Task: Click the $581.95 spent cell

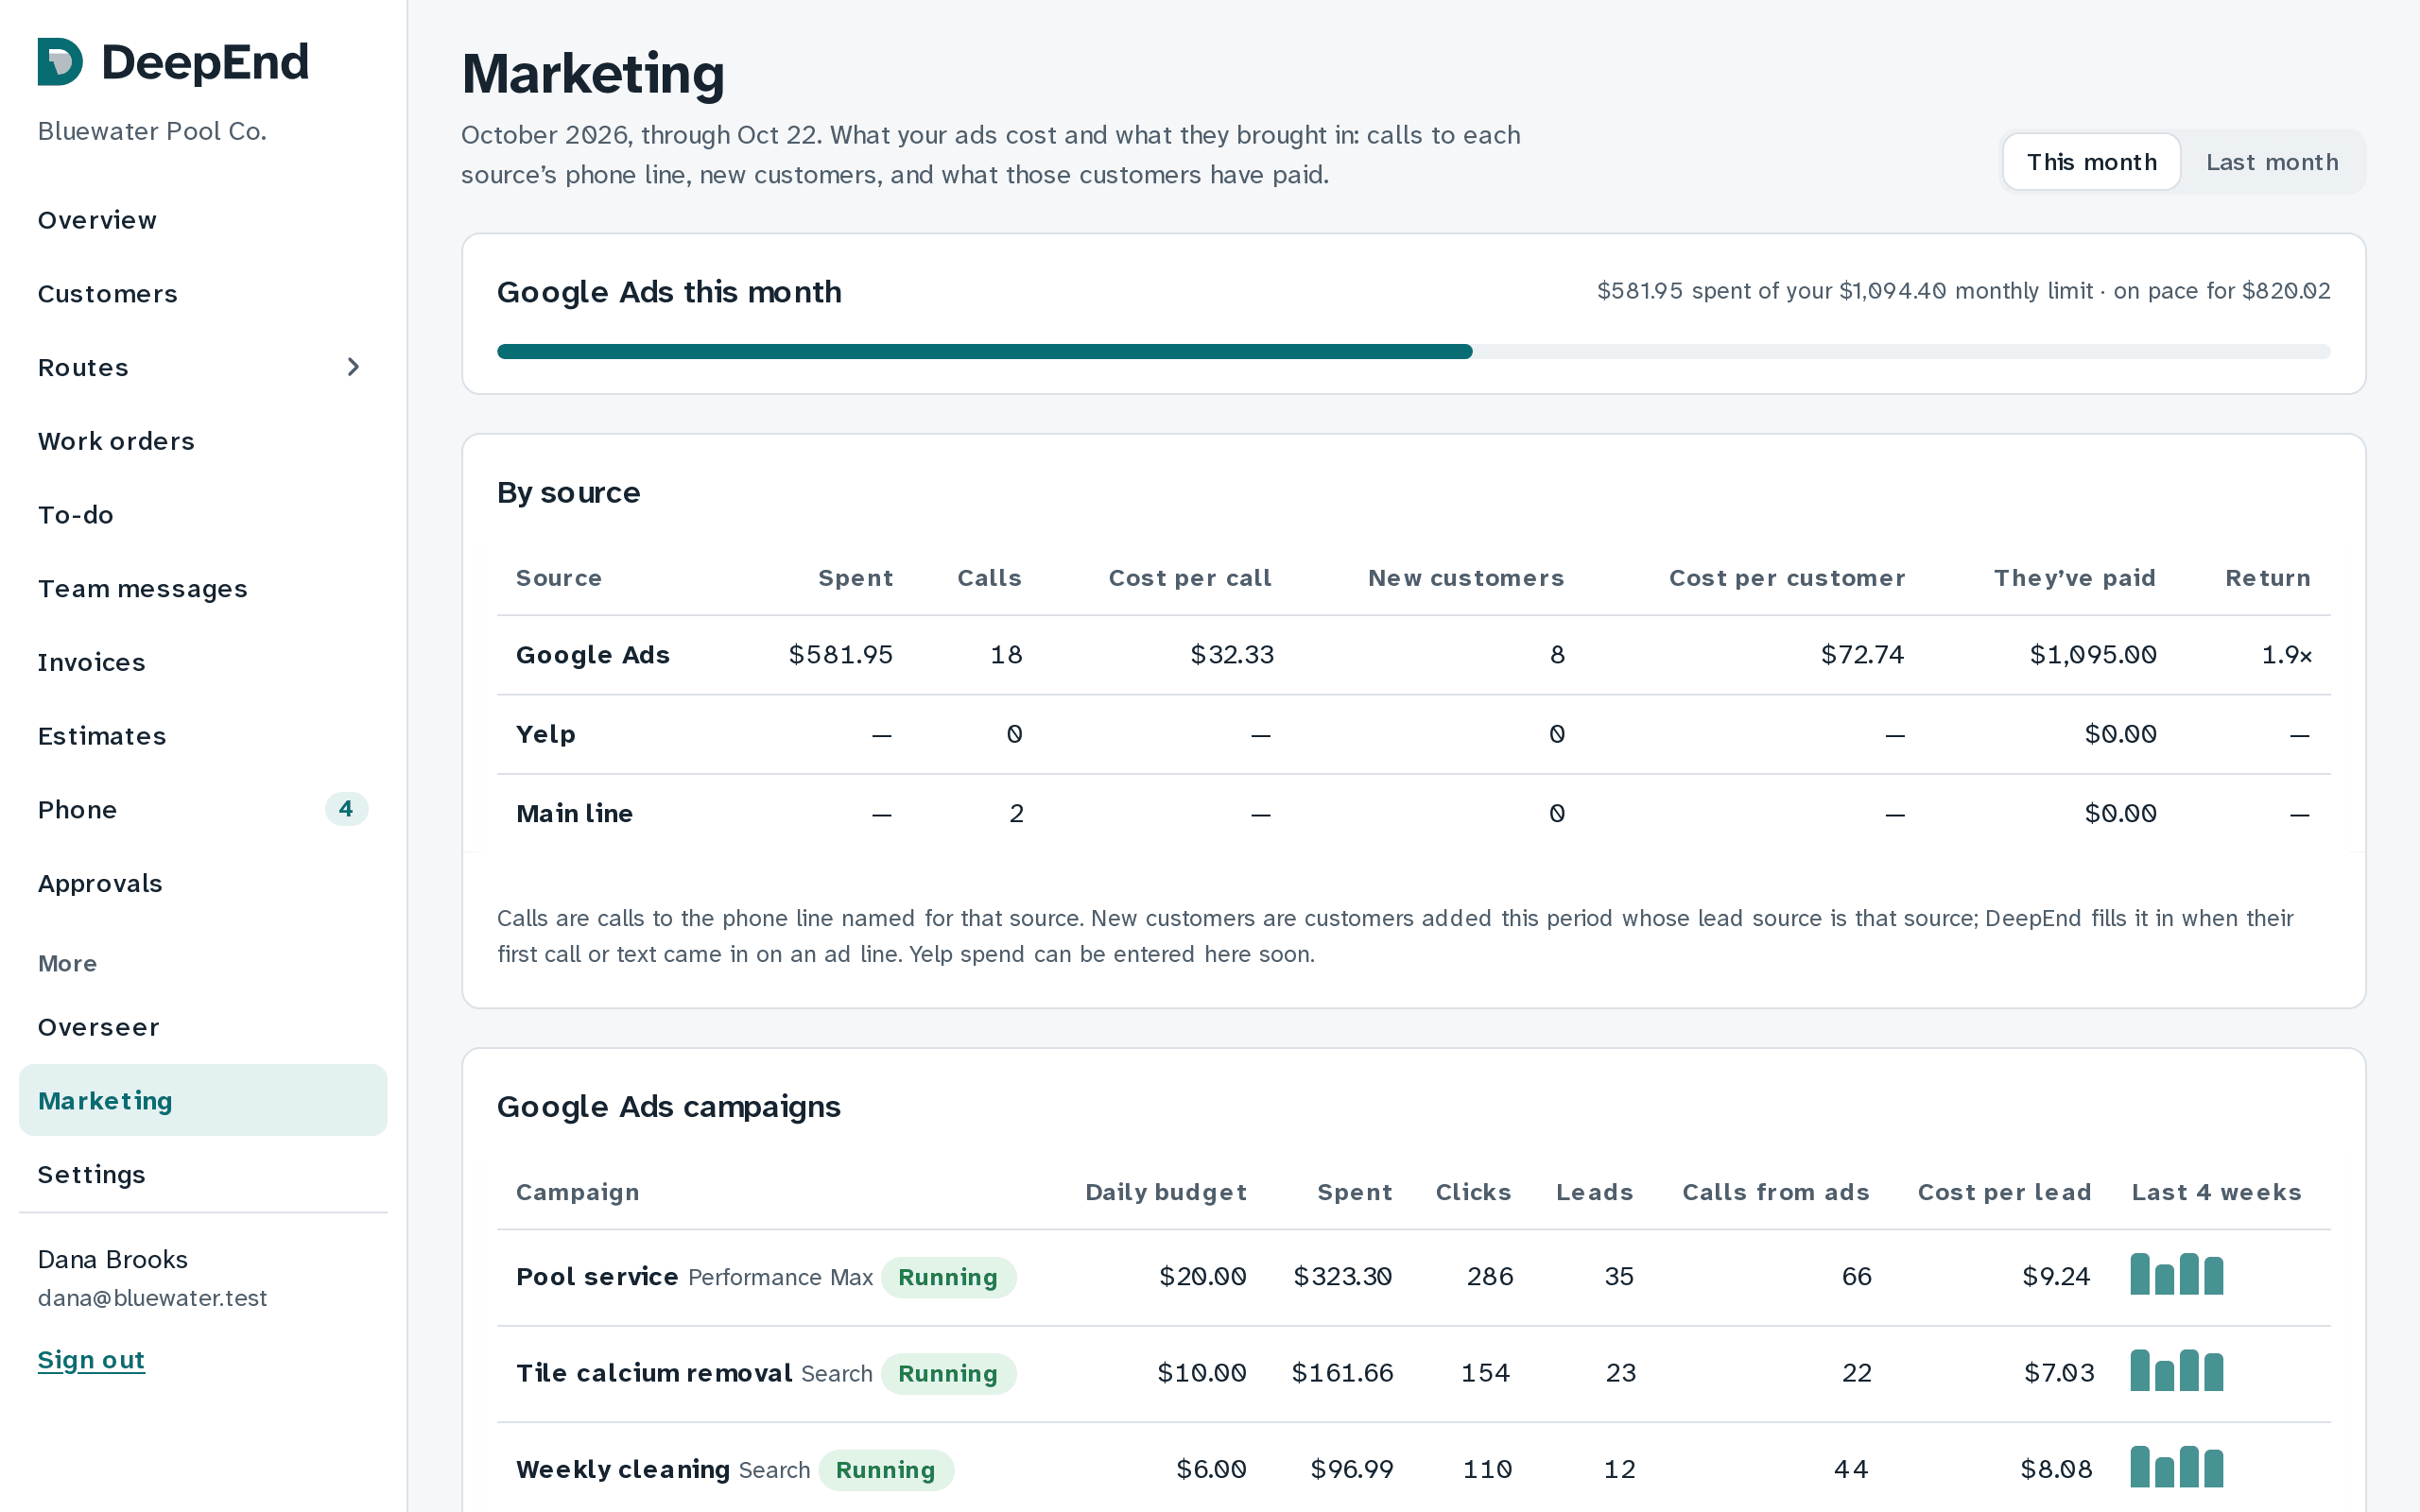Action: pyautogui.click(x=841, y=655)
